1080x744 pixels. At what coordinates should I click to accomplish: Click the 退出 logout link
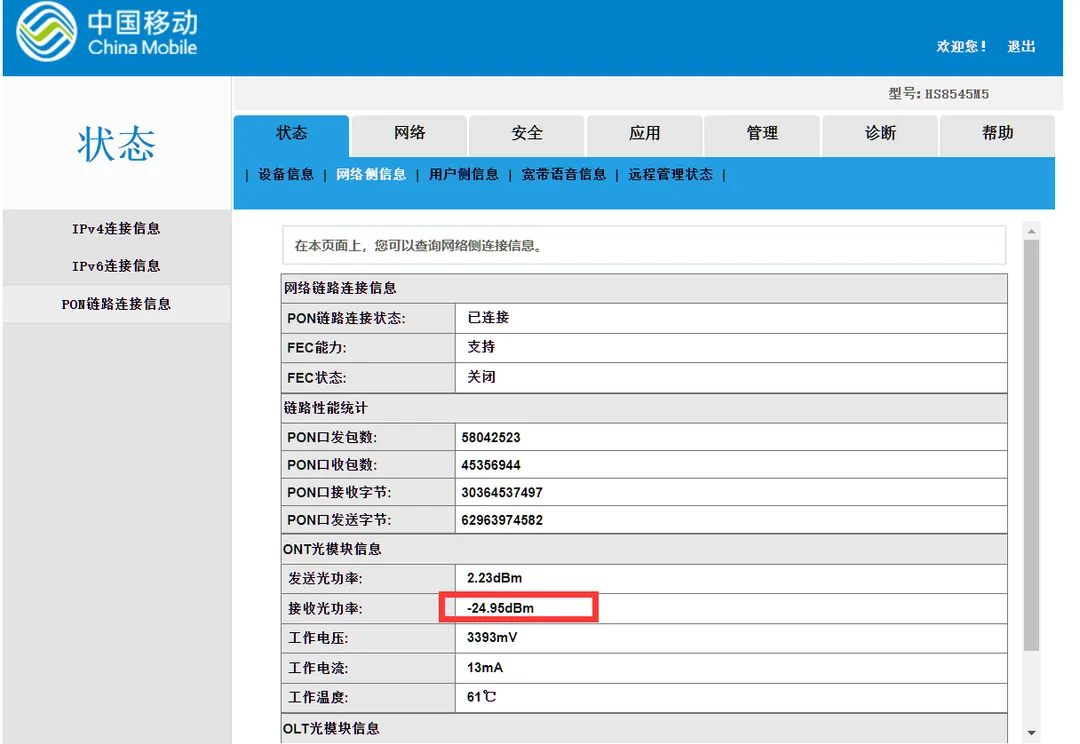click(x=1021, y=47)
